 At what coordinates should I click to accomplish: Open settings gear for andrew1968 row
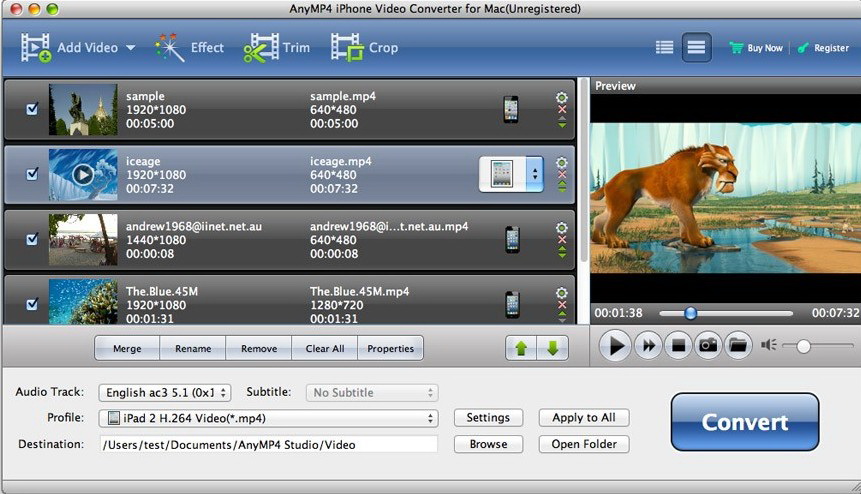[x=562, y=227]
